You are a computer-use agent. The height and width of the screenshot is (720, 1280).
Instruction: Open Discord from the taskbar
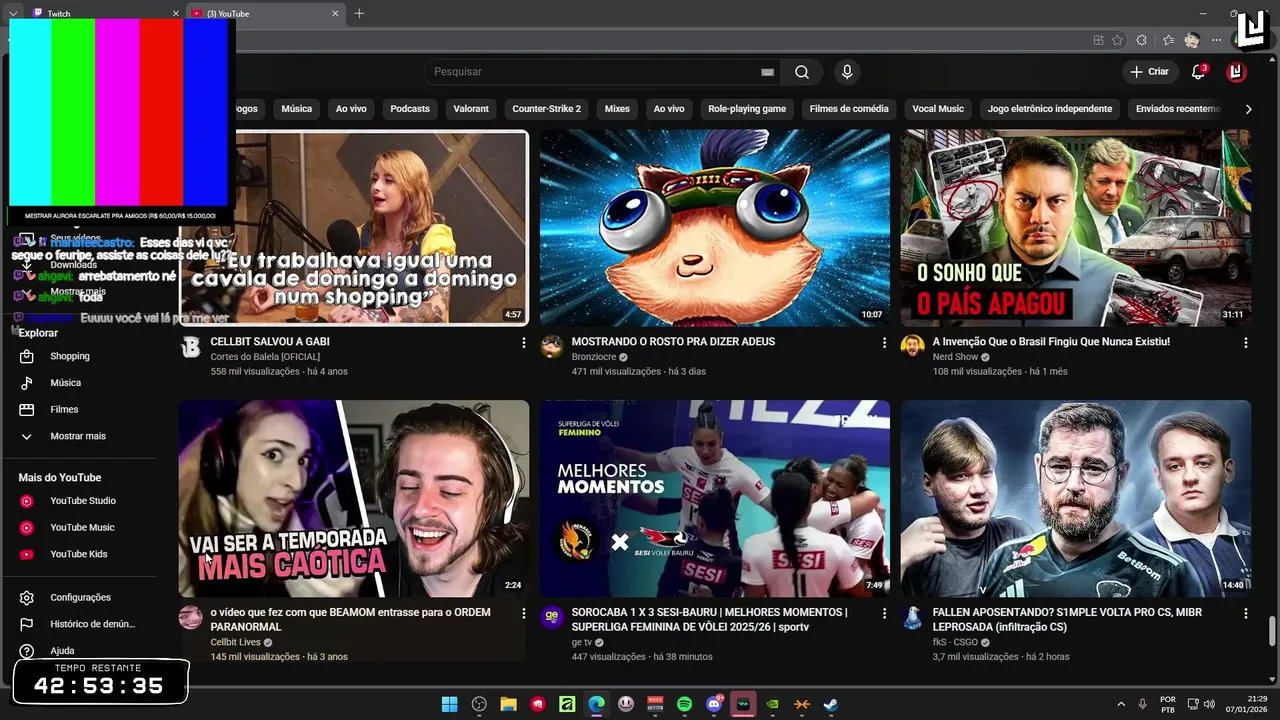[714, 704]
